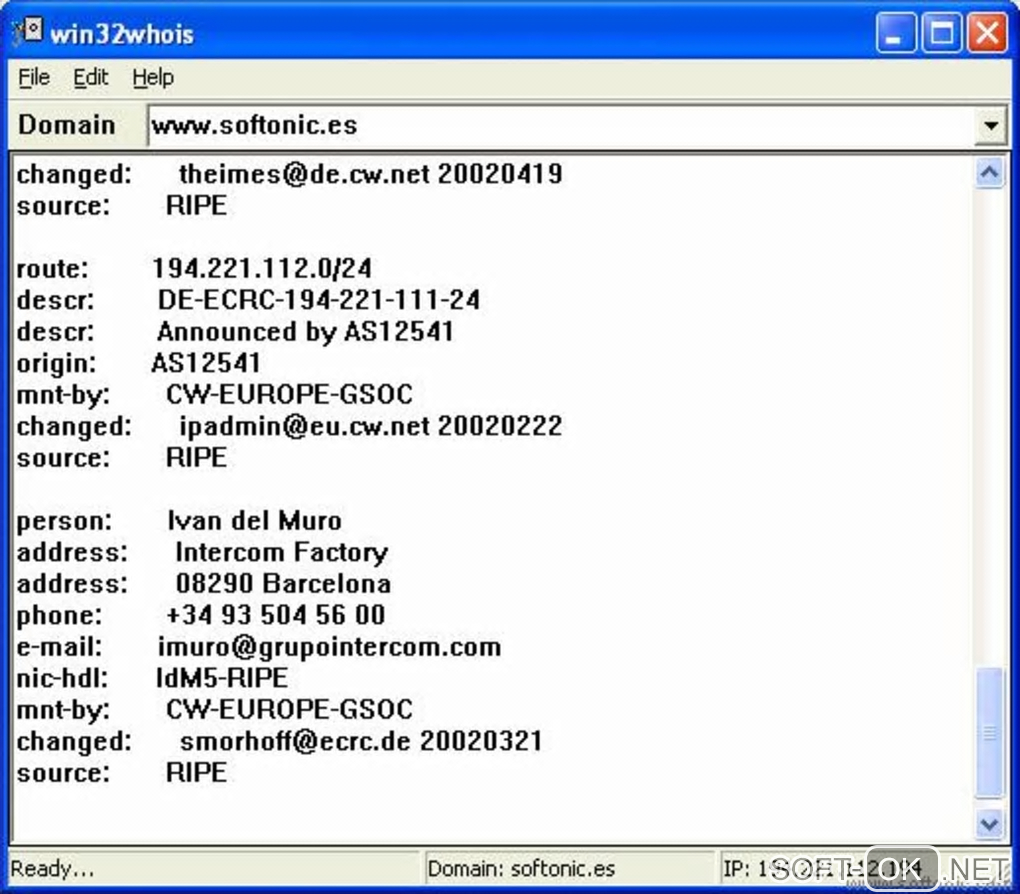Click the address Intercom Factory
The height and width of the screenshot is (894, 1020).
tap(282, 552)
